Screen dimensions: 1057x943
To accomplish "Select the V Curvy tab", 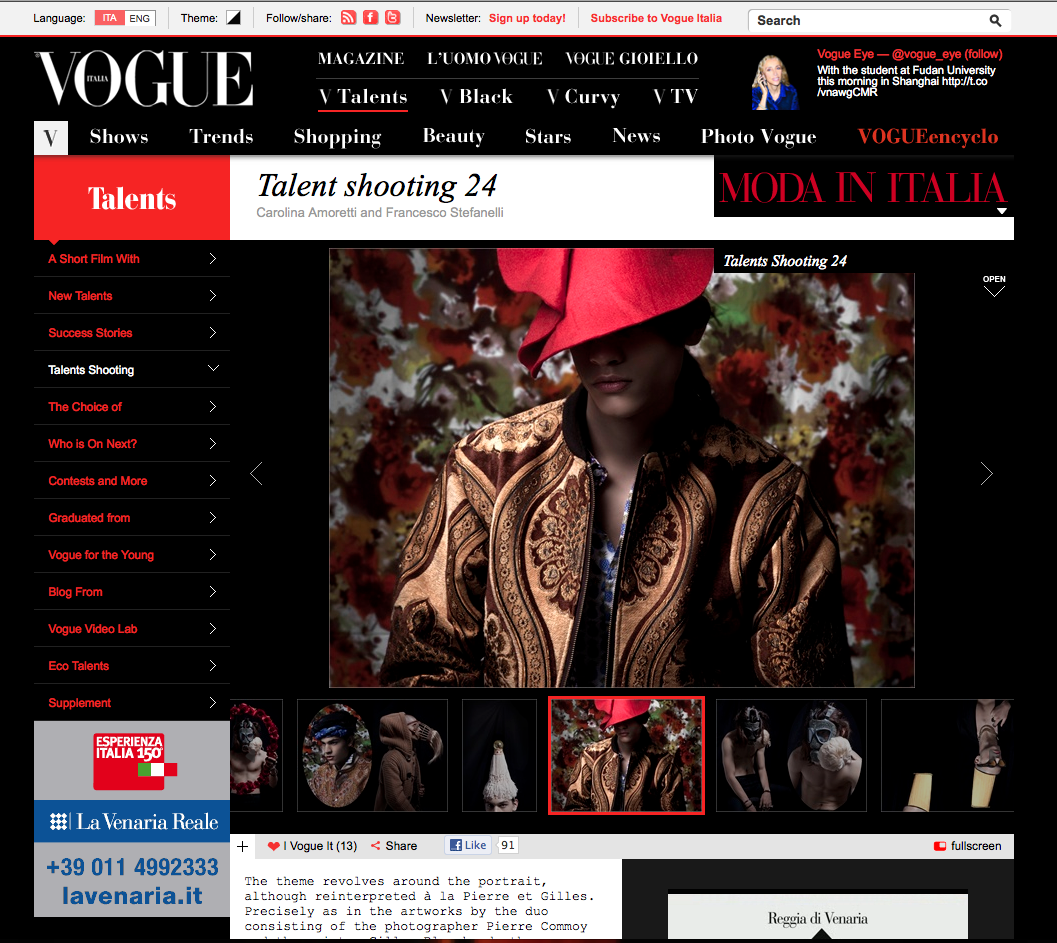I will (584, 98).
